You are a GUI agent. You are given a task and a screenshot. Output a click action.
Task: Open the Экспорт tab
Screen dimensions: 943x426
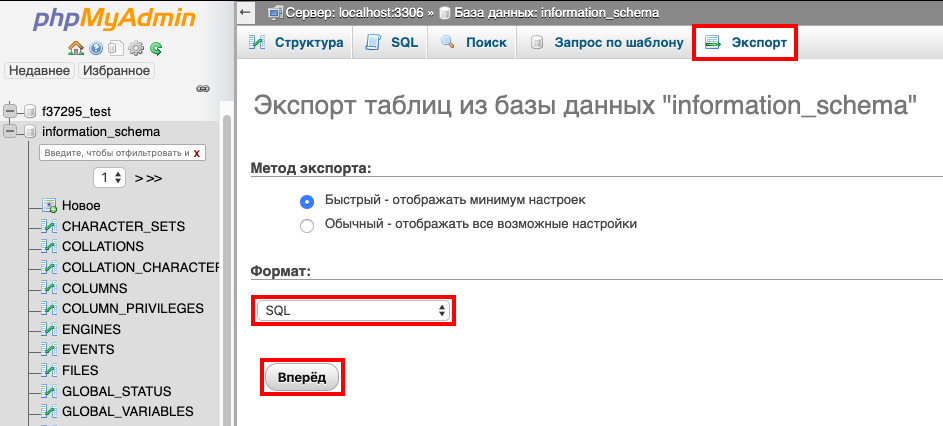coord(746,43)
